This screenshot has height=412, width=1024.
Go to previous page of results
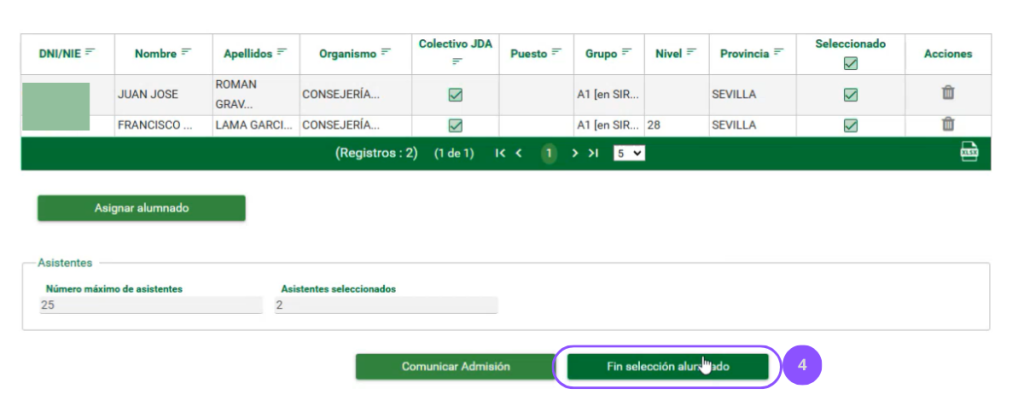[x=519, y=153]
